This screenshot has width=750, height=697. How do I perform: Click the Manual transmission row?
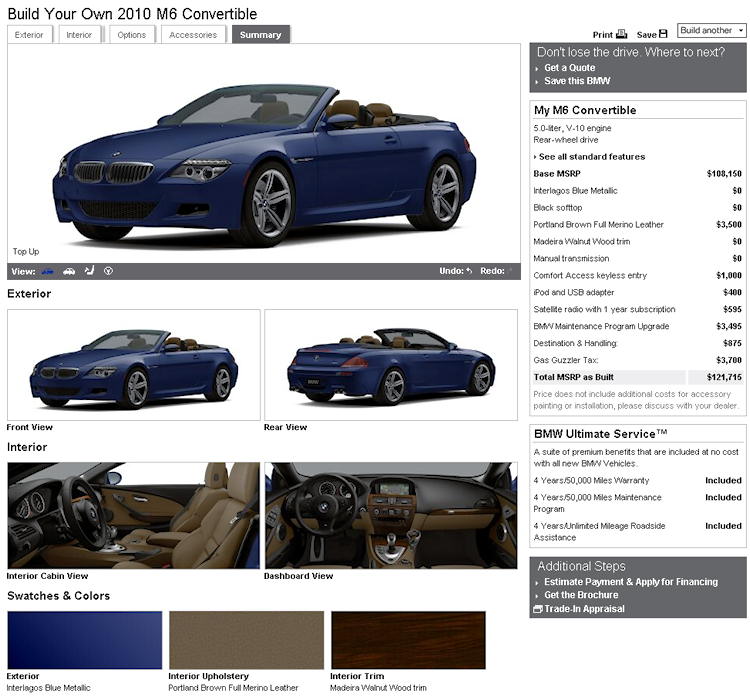[638, 259]
